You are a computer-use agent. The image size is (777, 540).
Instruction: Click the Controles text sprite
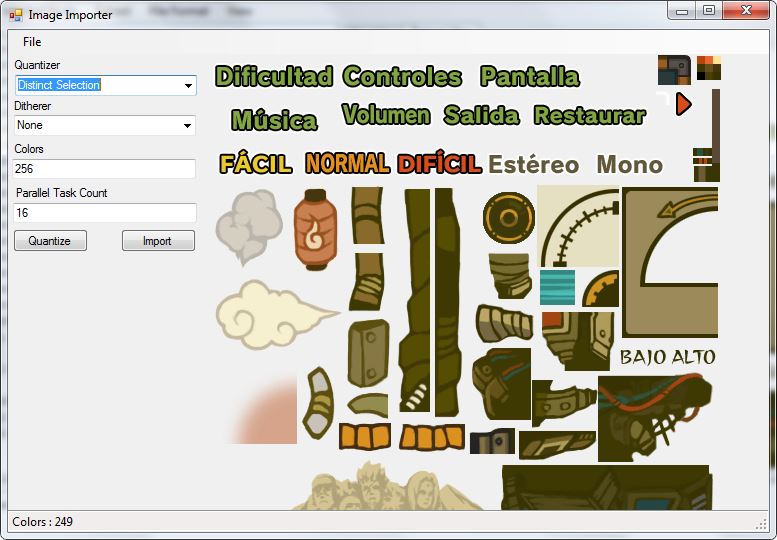pyautogui.click(x=402, y=76)
